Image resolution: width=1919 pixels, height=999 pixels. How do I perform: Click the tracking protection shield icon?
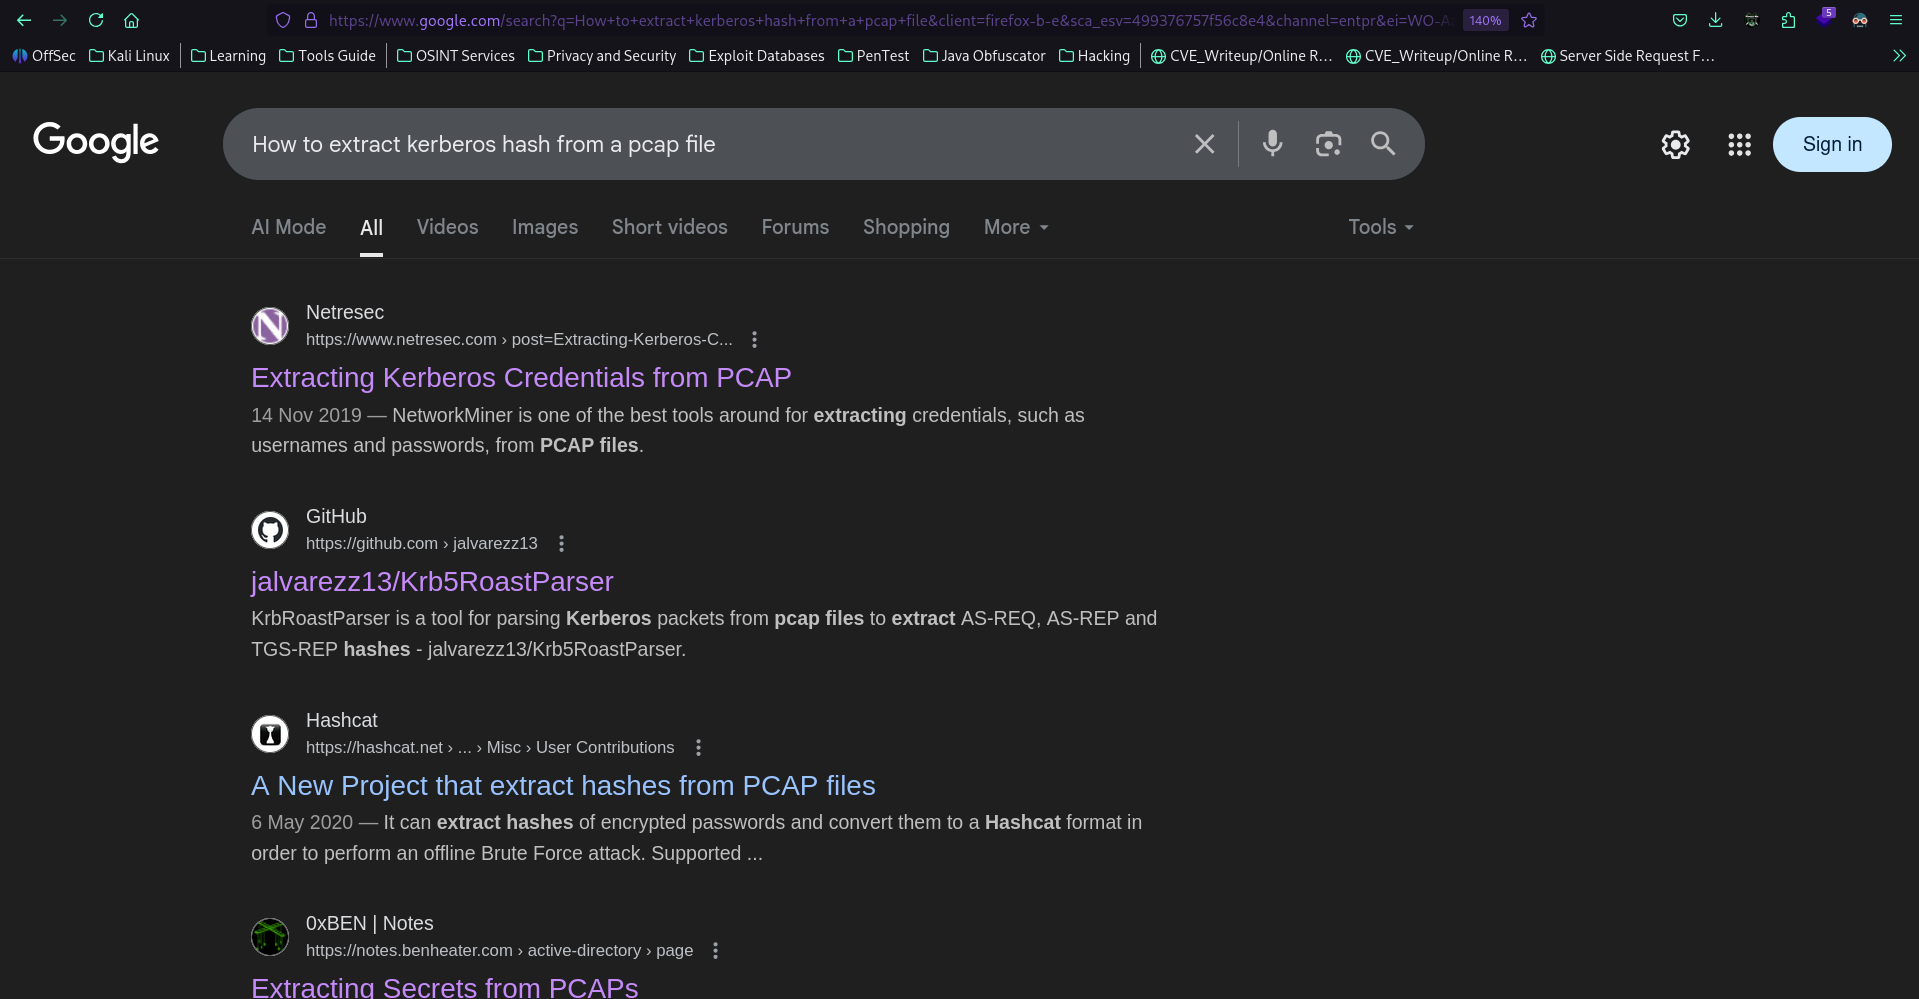point(283,20)
